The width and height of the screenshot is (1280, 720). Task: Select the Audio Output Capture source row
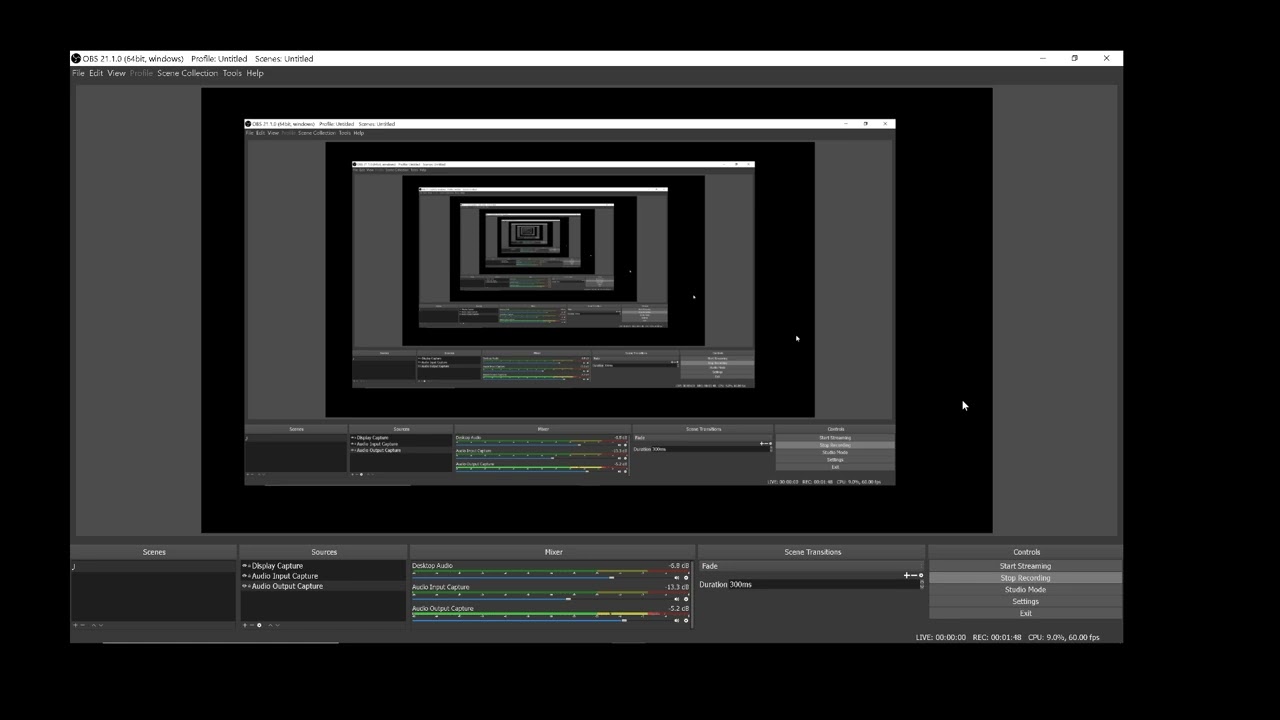324,586
